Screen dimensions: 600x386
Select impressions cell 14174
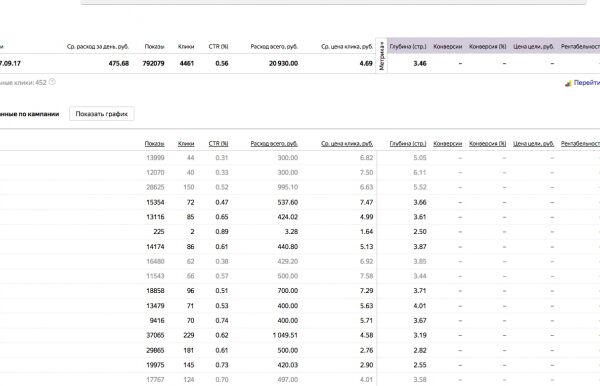(155, 247)
